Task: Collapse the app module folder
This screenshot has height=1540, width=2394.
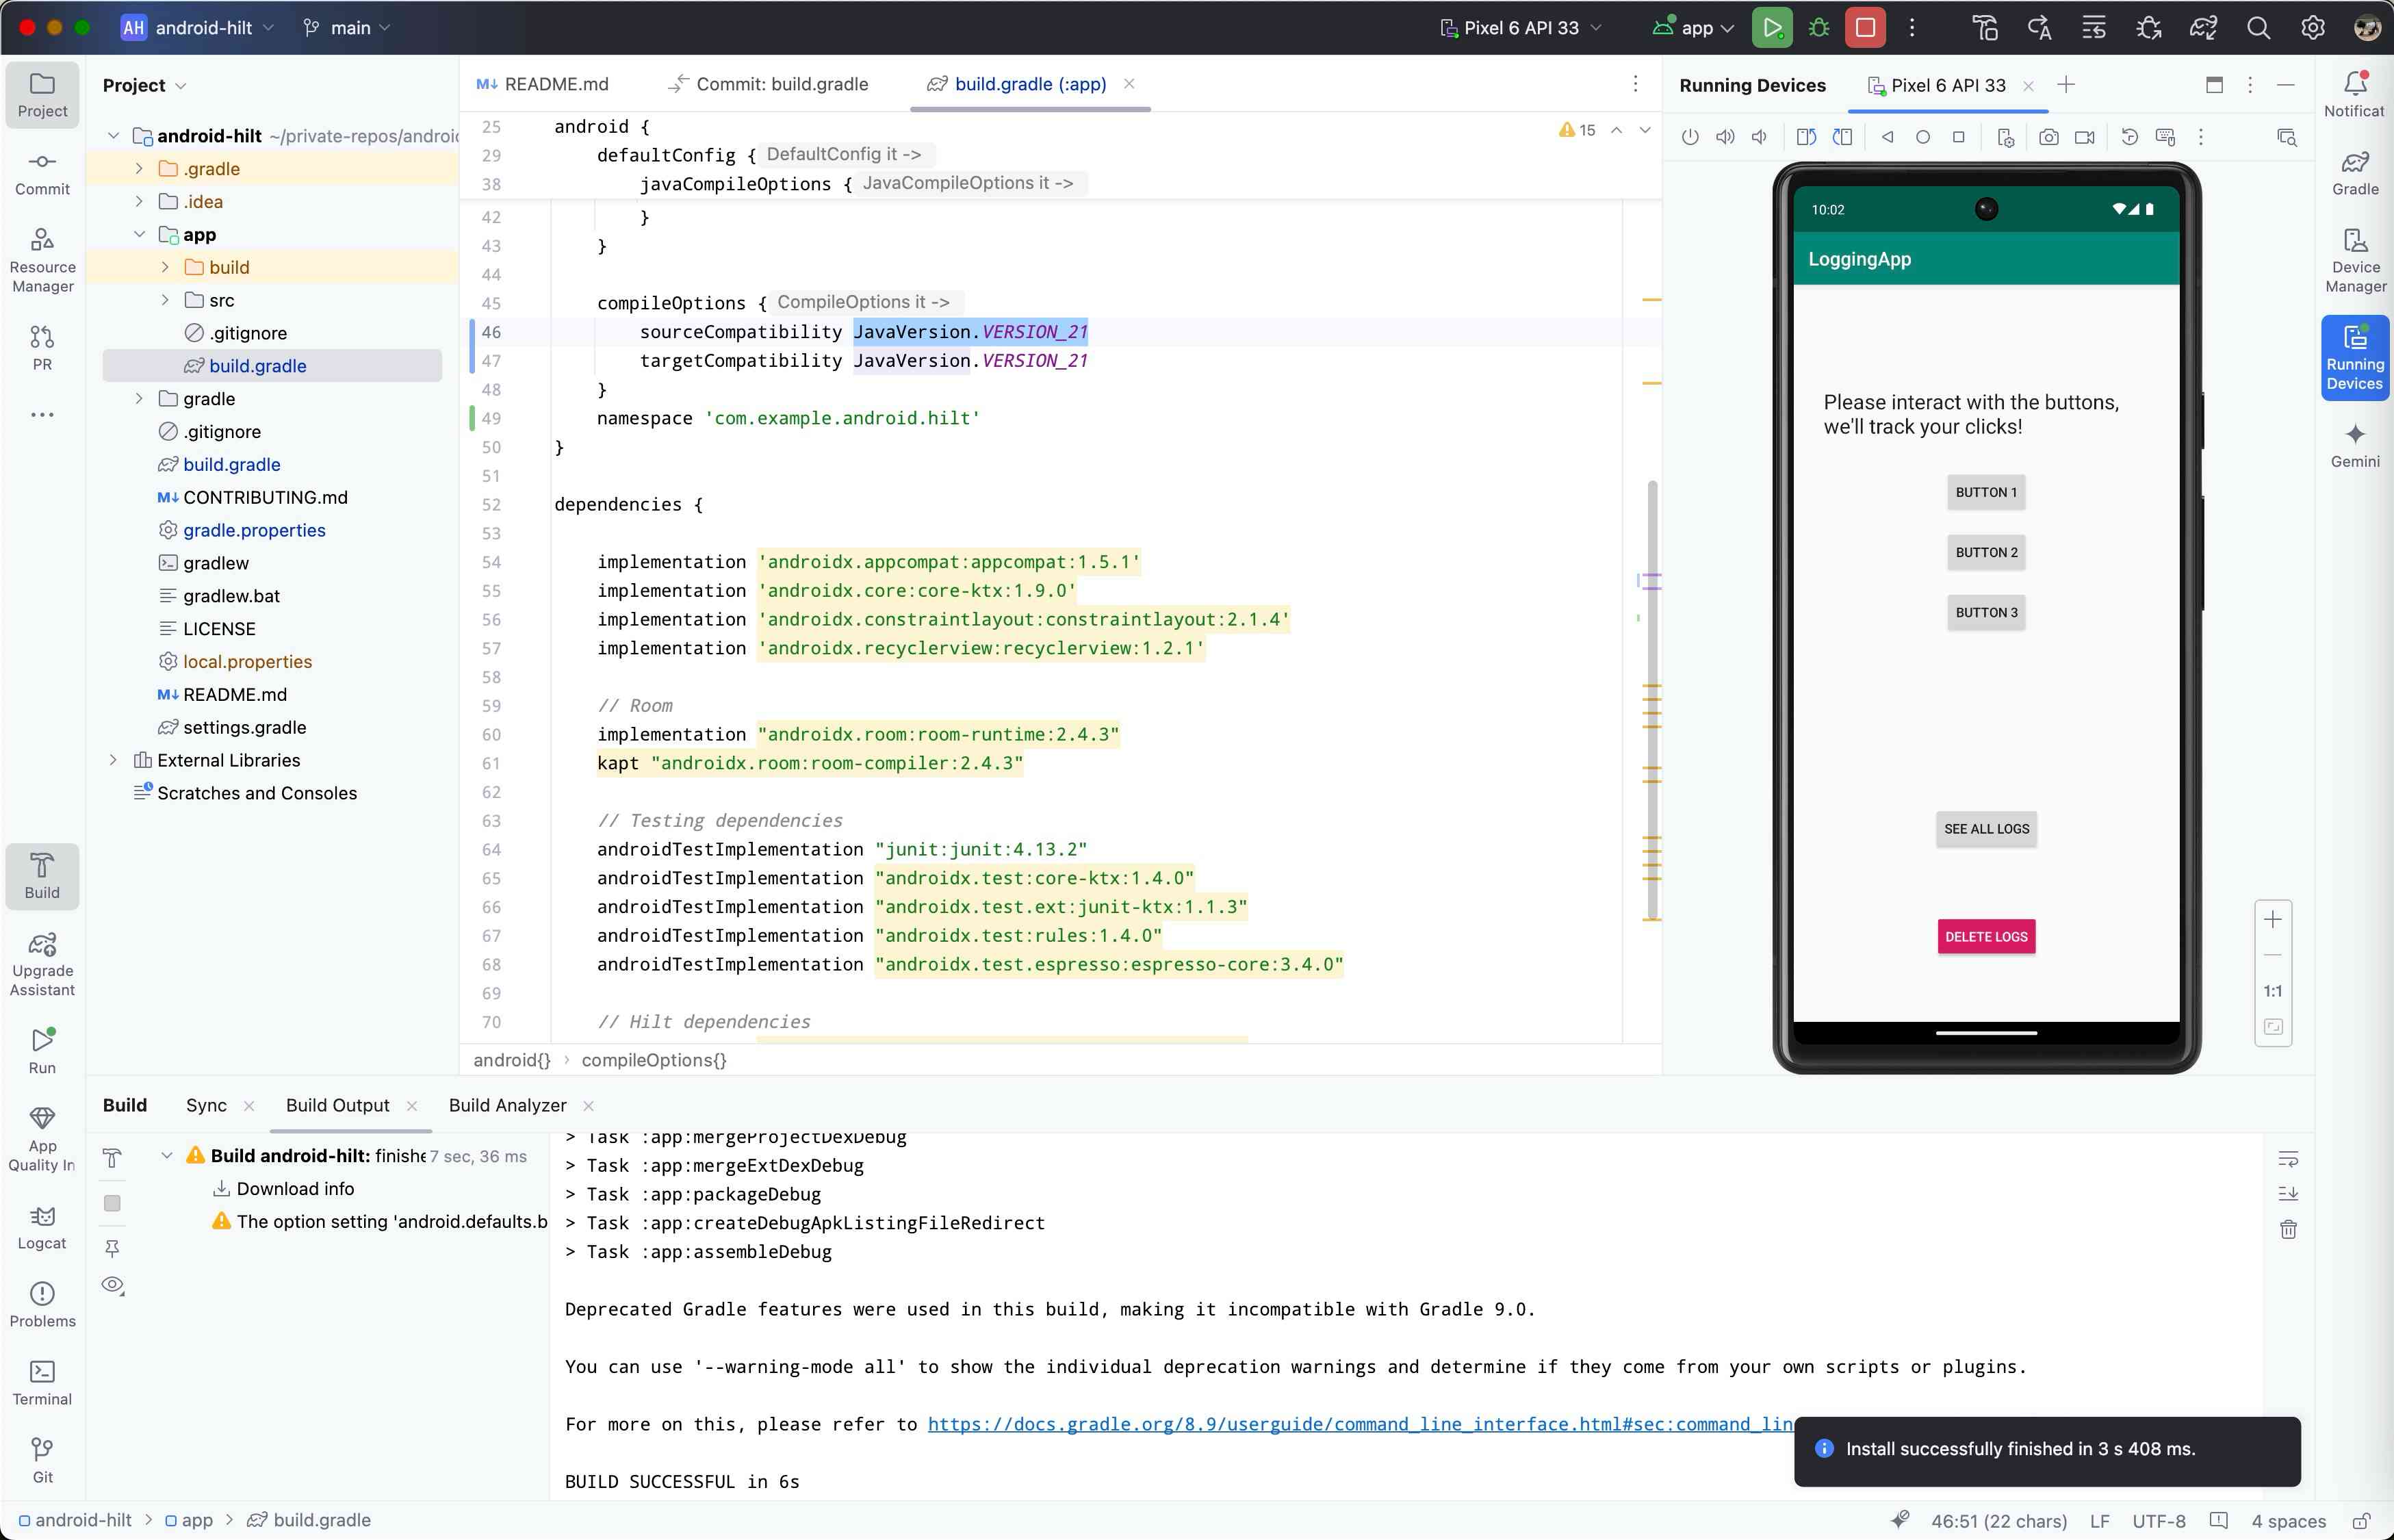Action: (139, 234)
